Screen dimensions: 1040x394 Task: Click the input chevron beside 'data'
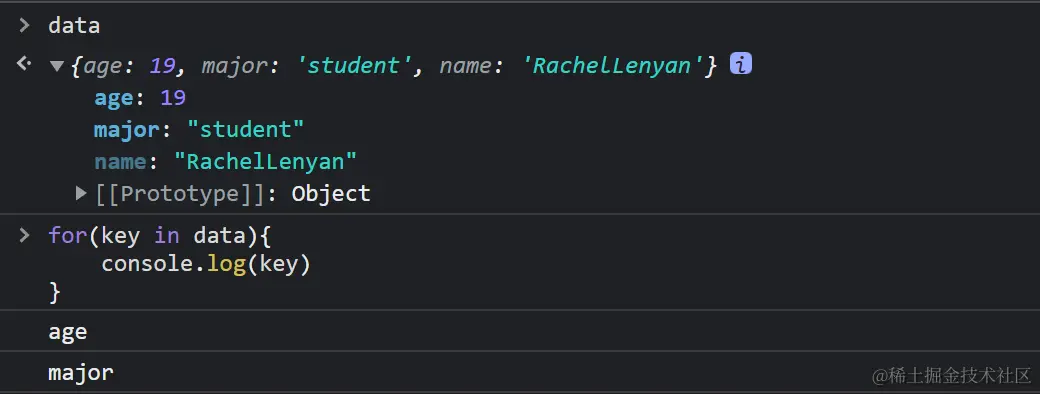click(25, 26)
